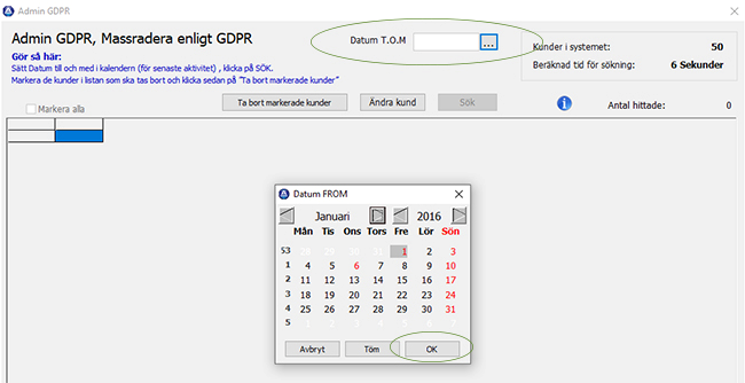Viewport: 745px width, 383px height.
Task: Select the highlighted blue grid cell
Action: (79, 136)
